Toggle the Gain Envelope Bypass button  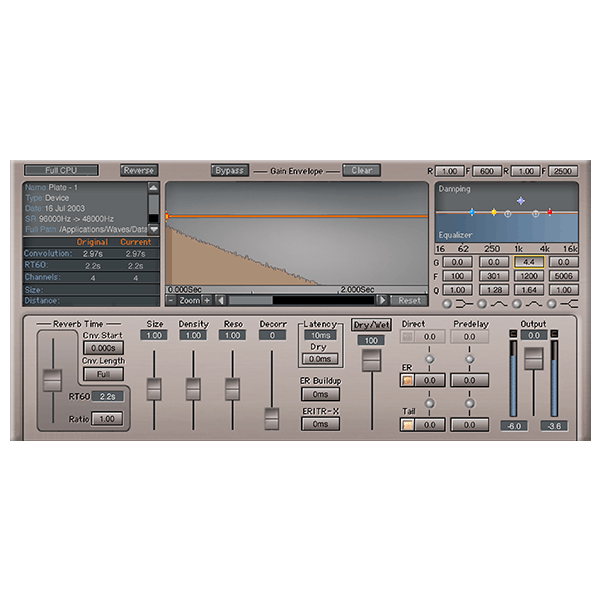pos(230,170)
